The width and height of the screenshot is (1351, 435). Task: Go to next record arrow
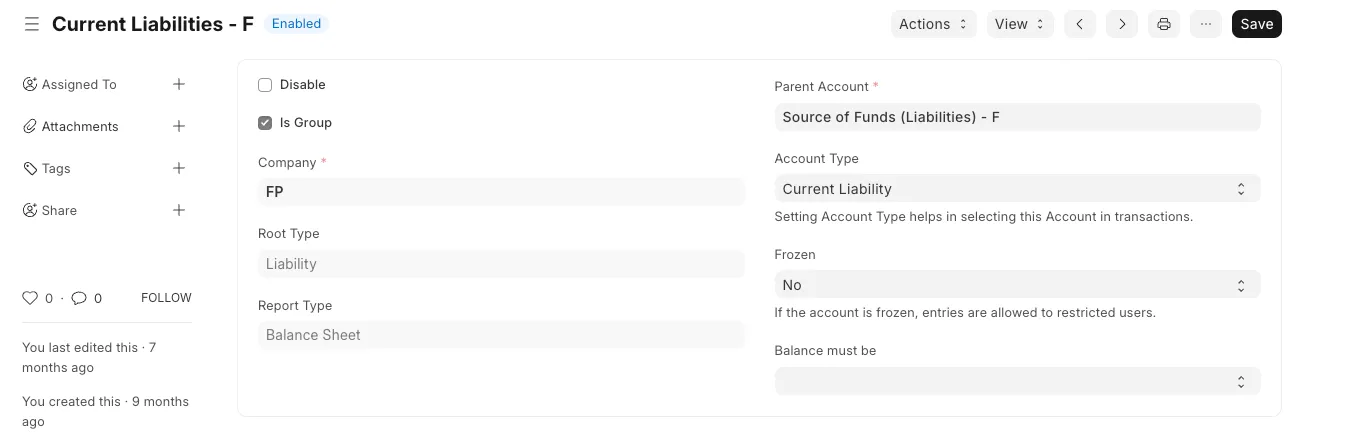[x=1122, y=24]
